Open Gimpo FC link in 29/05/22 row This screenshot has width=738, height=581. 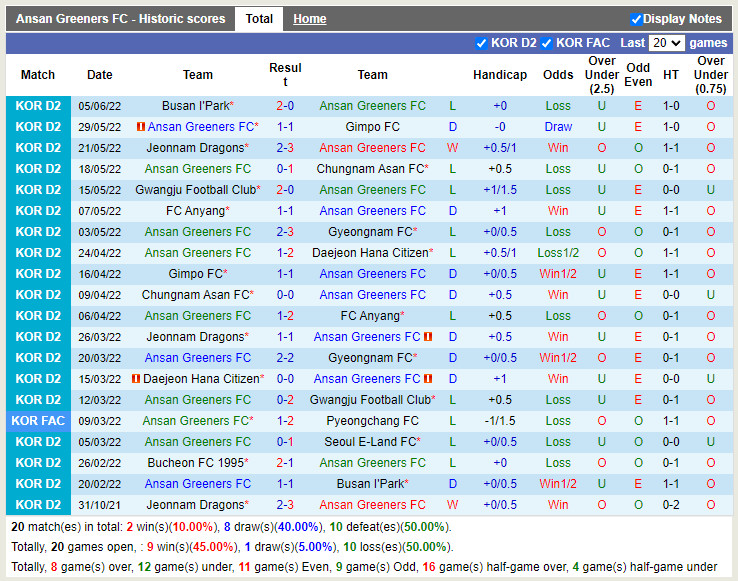[372, 127]
